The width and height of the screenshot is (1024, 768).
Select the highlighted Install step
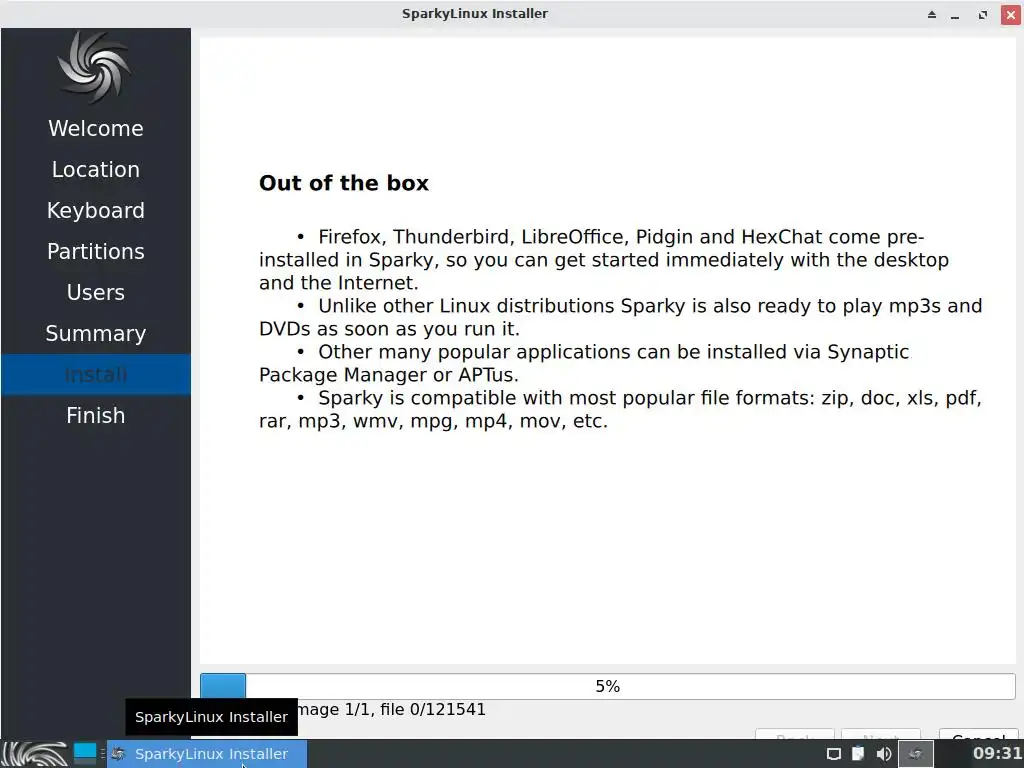(96, 375)
